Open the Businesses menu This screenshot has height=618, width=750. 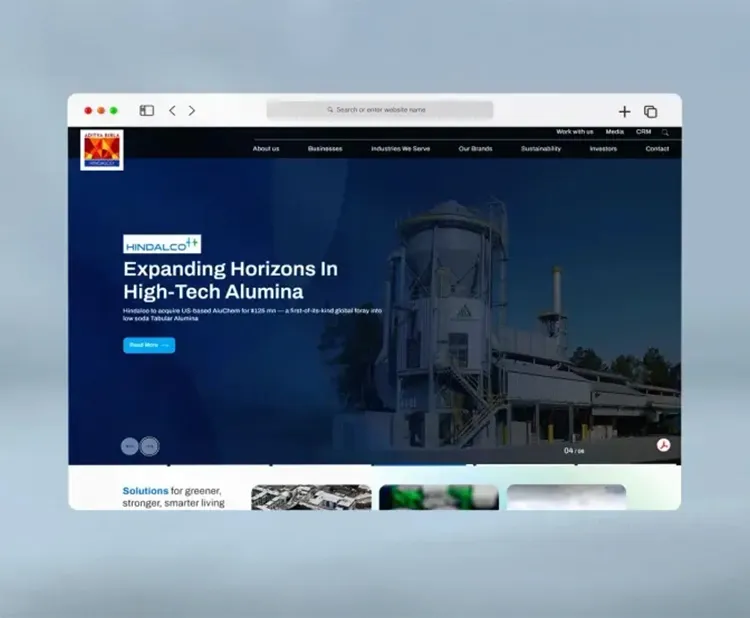(x=325, y=149)
